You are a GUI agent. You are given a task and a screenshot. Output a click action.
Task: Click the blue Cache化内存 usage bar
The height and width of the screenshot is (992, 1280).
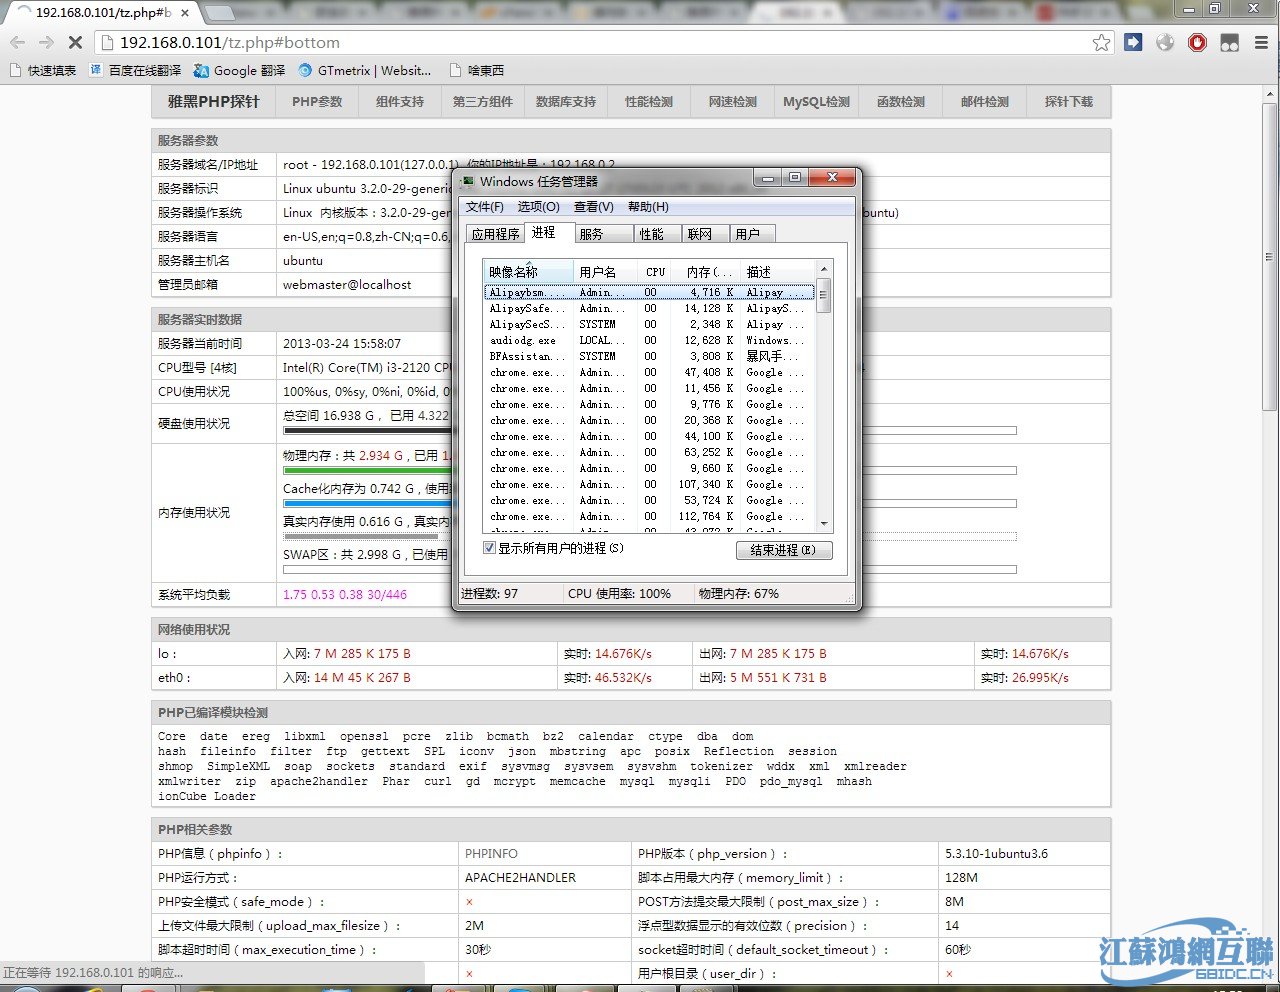[367, 503]
